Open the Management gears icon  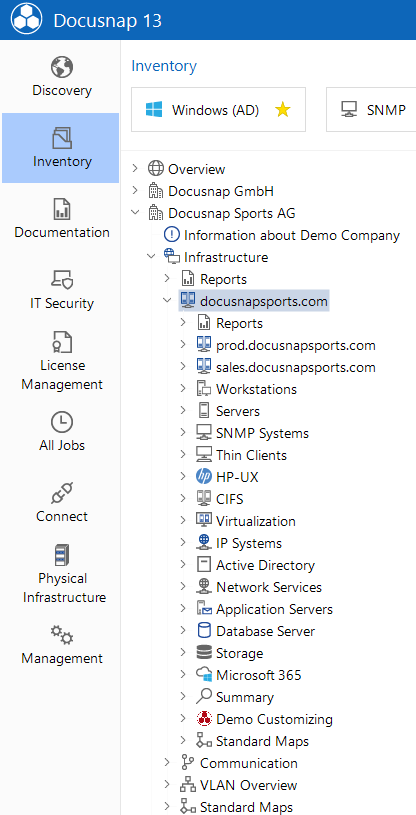click(62, 635)
